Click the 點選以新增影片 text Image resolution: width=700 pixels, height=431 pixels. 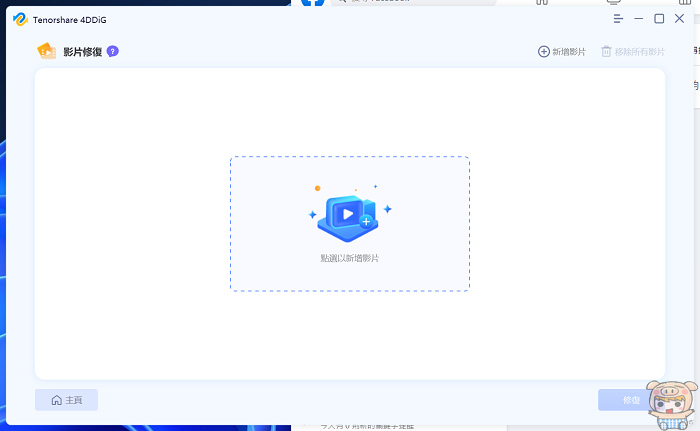349,258
